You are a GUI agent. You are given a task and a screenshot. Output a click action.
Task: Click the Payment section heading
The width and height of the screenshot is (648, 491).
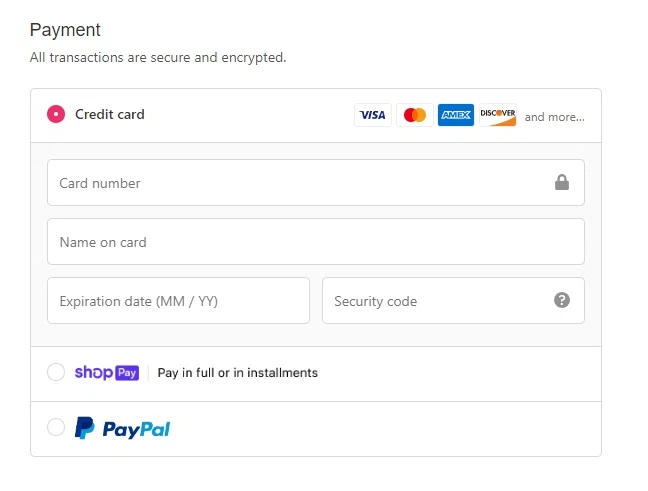pyautogui.click(x=65, y=30)
